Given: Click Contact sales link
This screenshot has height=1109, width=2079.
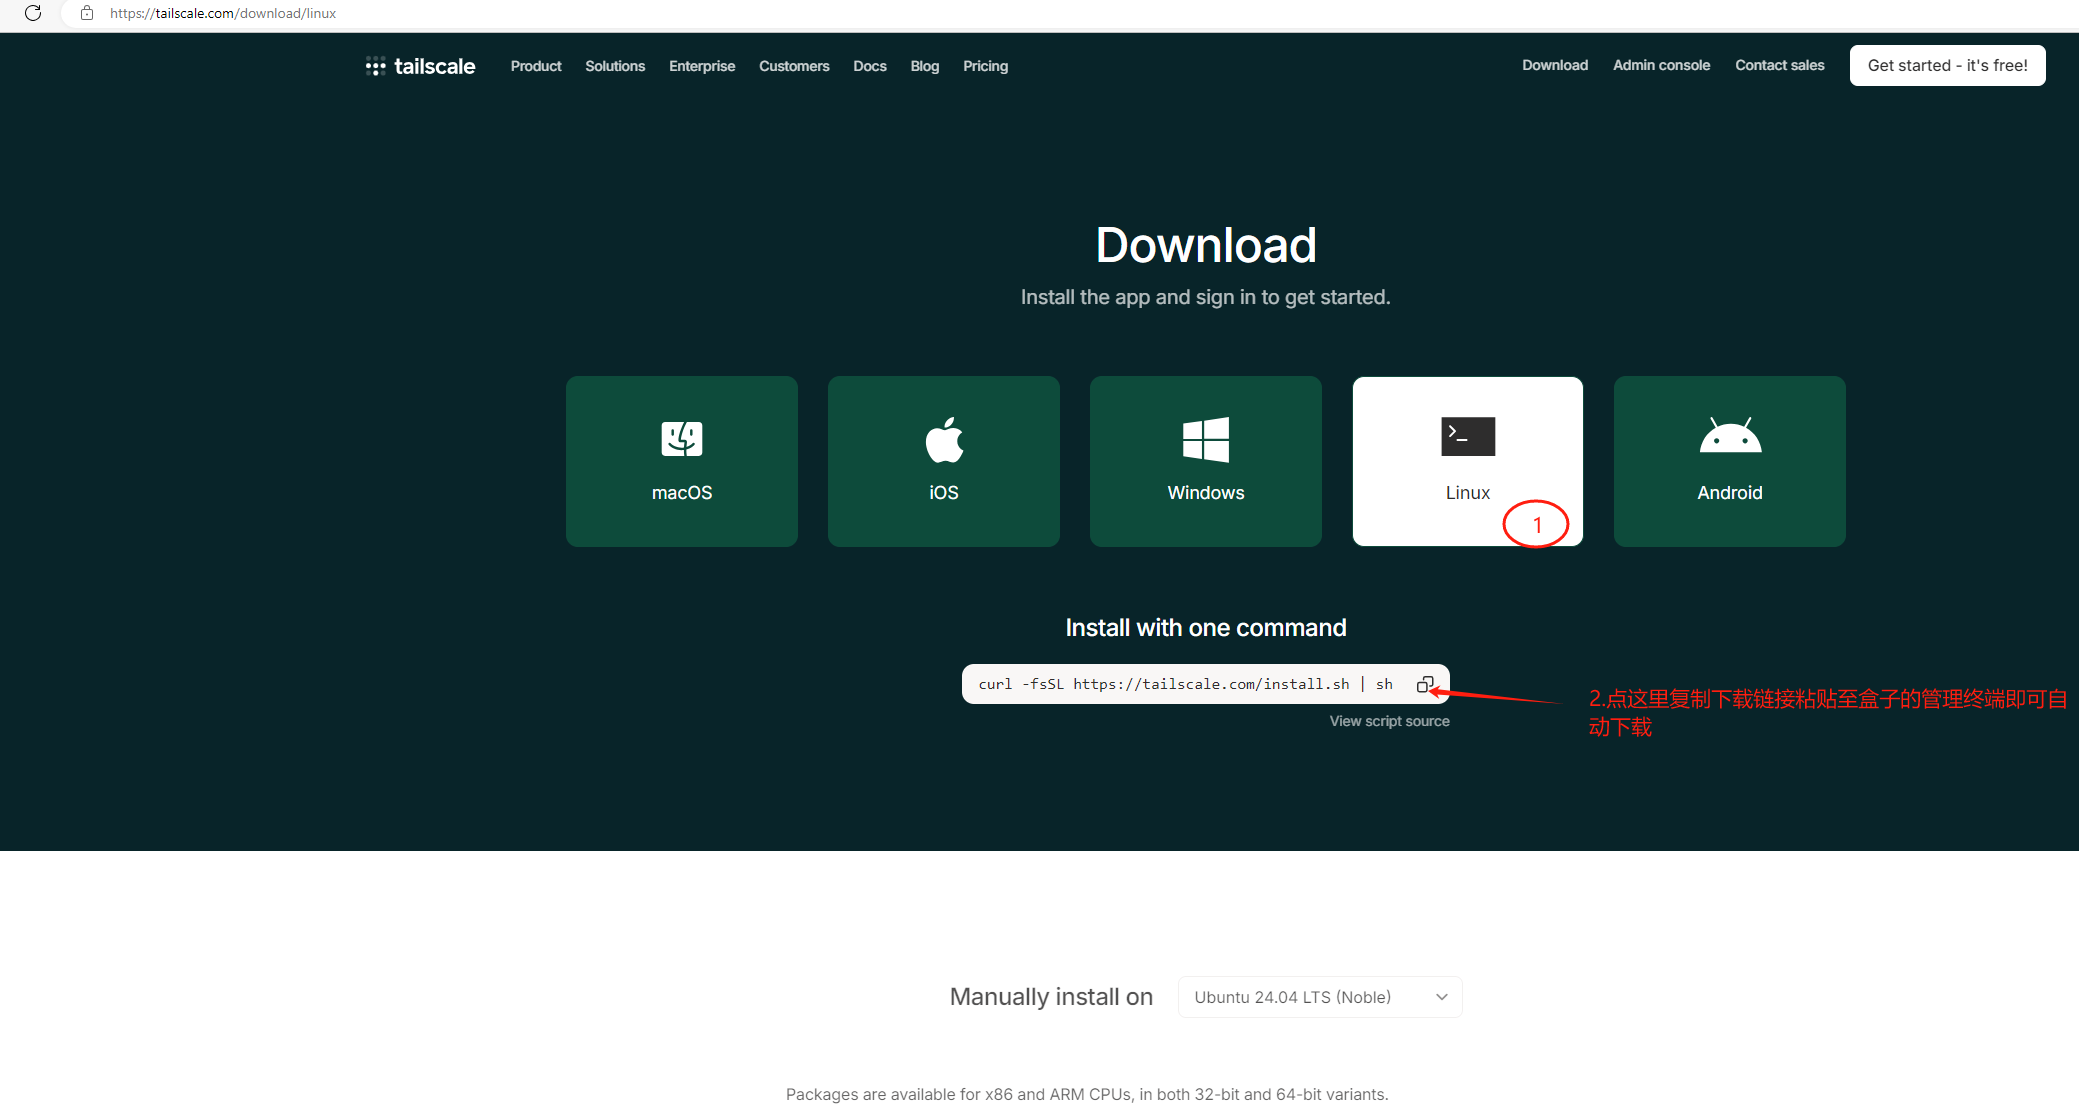Looking at the screenshot, I should click(x=1779, y=65).
